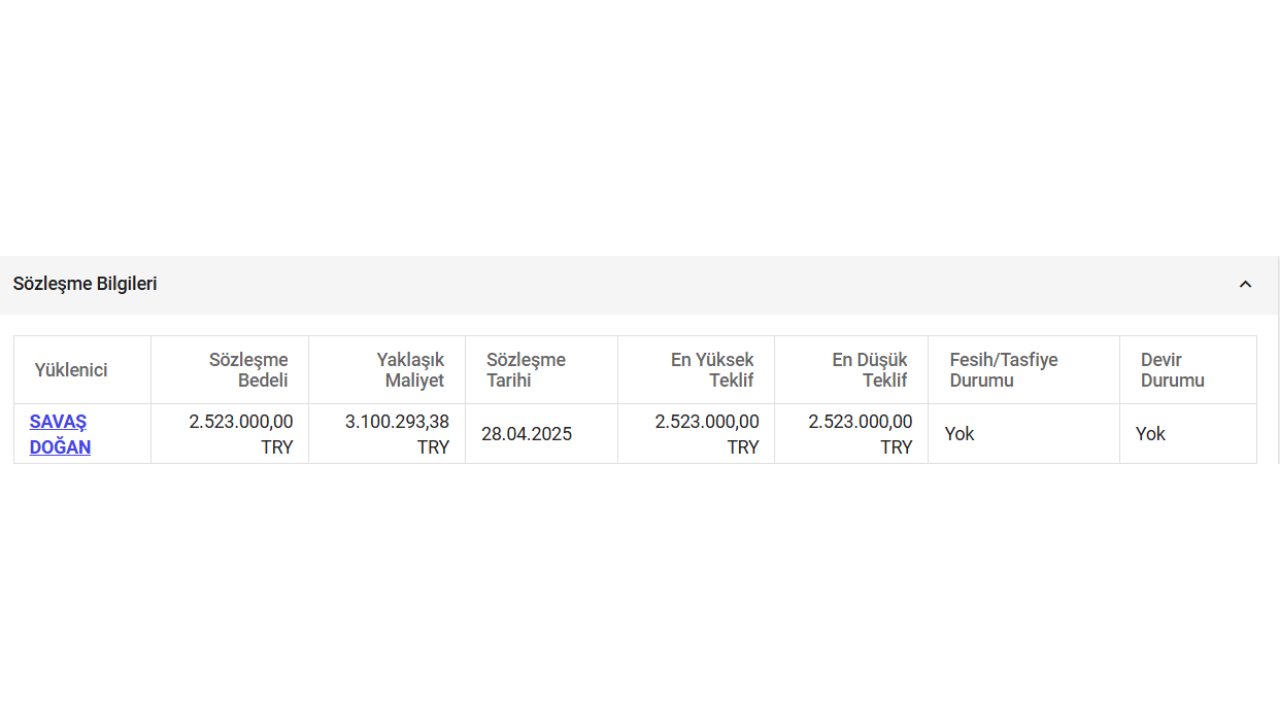Click the Sözleşme Bilgileri section title
Screen dimensions: 1280x720
[85, 284]
